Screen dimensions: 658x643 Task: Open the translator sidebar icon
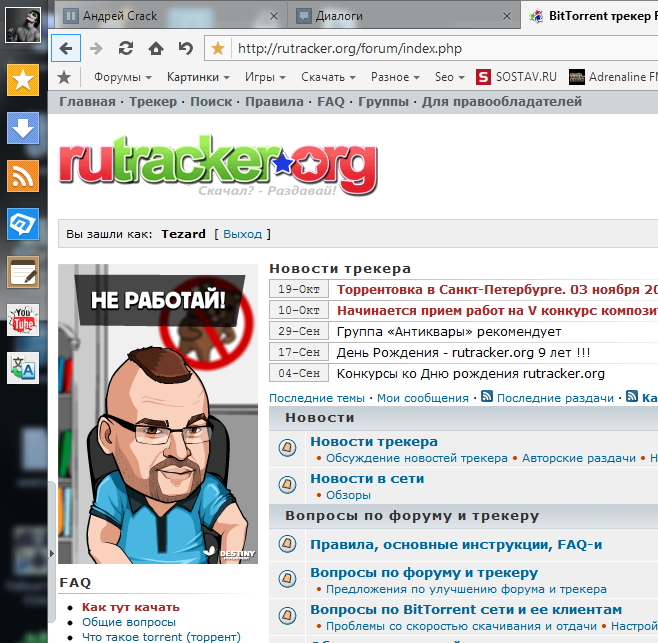[23, 368]
